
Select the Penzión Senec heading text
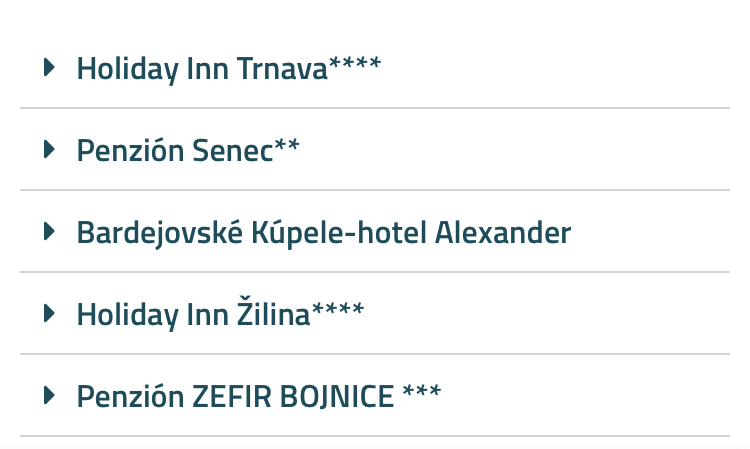(174, 151)
